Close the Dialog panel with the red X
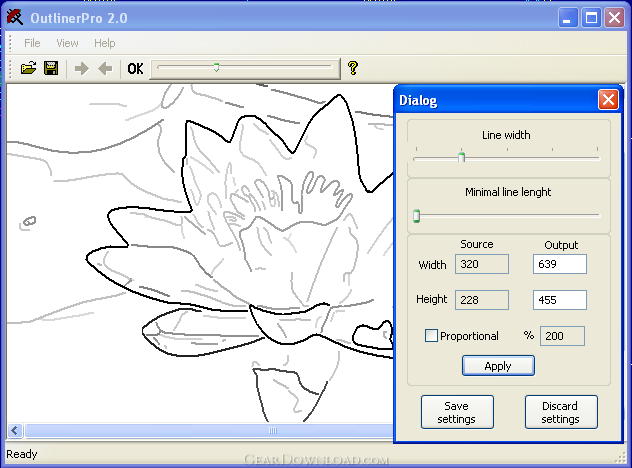This screenshot has width=632, height=468. (x=608, y=100)
